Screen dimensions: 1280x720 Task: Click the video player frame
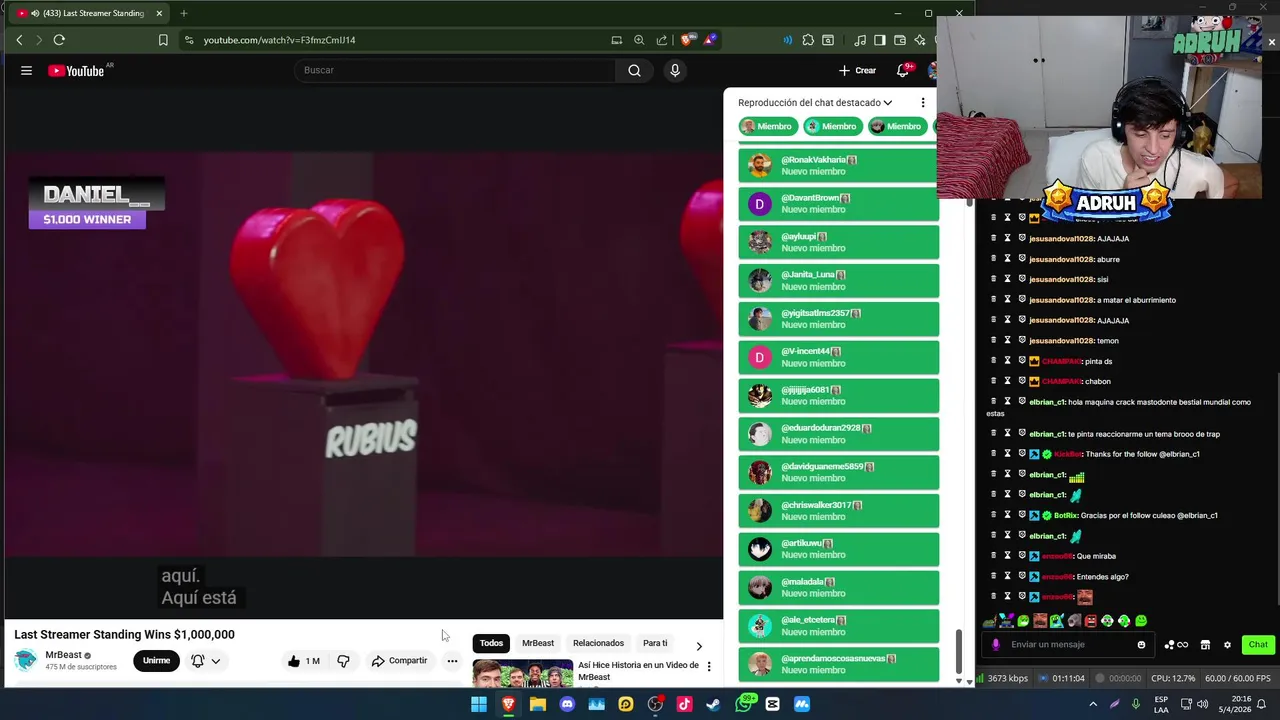(x=363, y=352)
